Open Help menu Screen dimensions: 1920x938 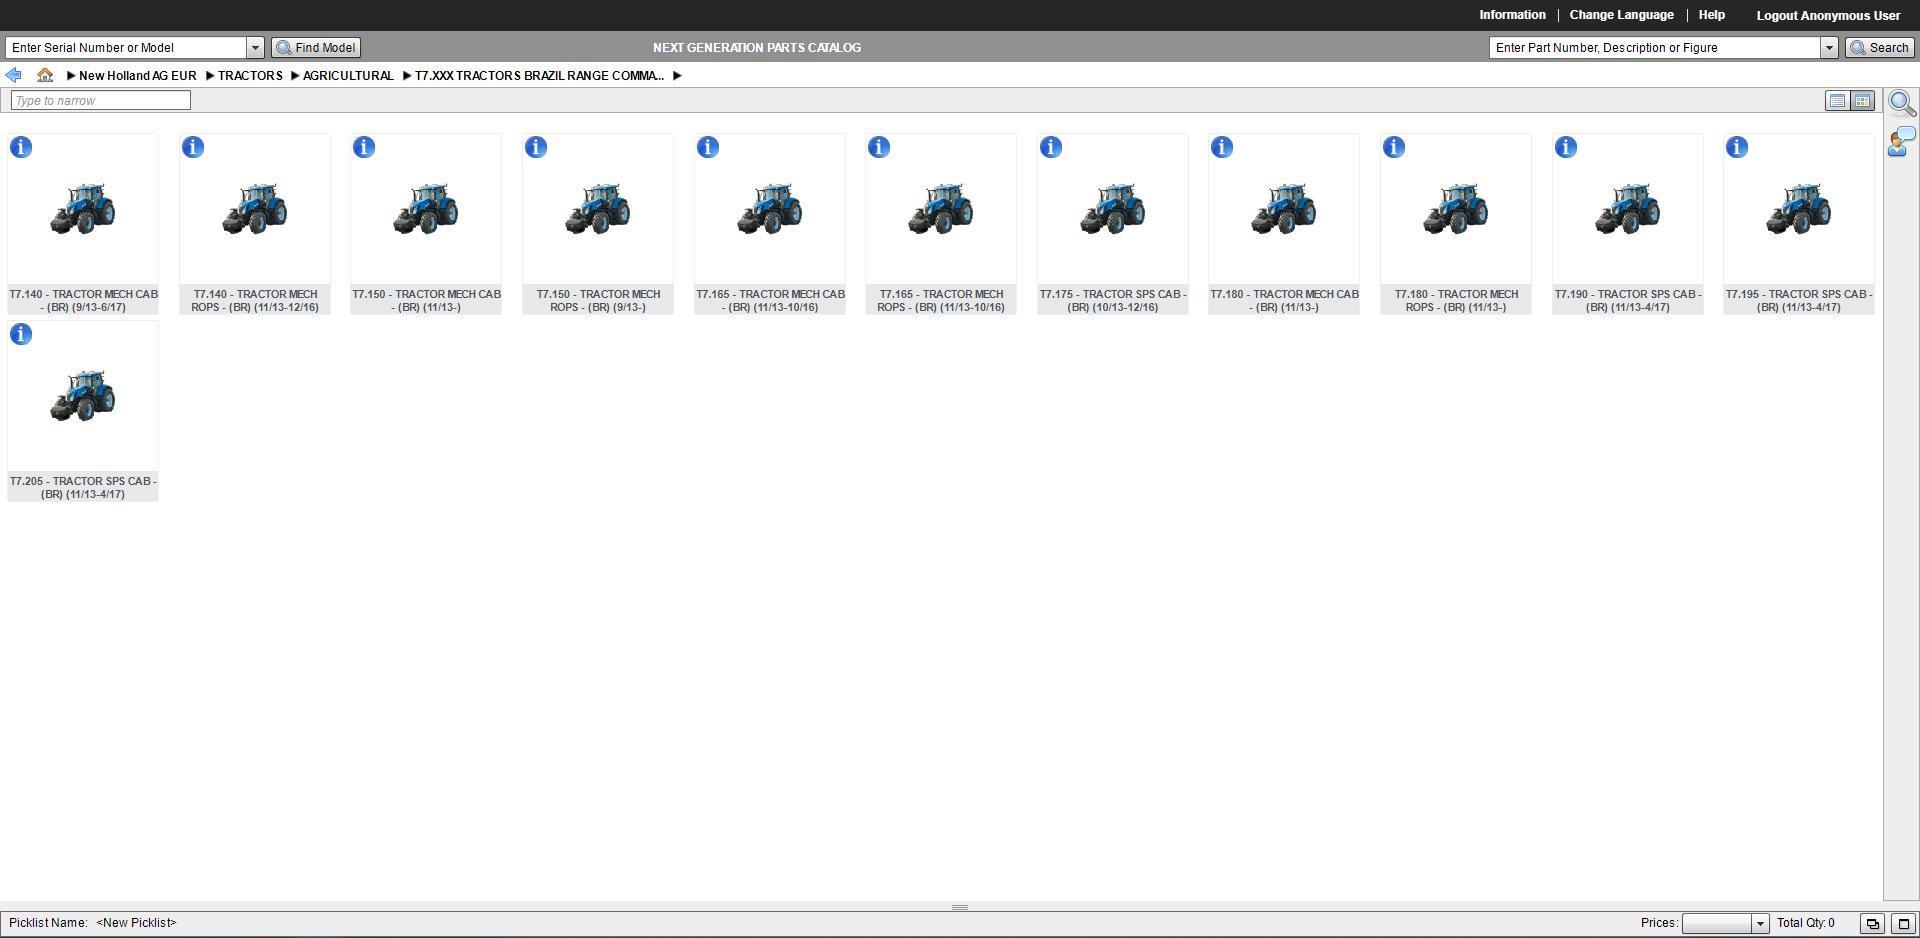tap(1711, 15)
